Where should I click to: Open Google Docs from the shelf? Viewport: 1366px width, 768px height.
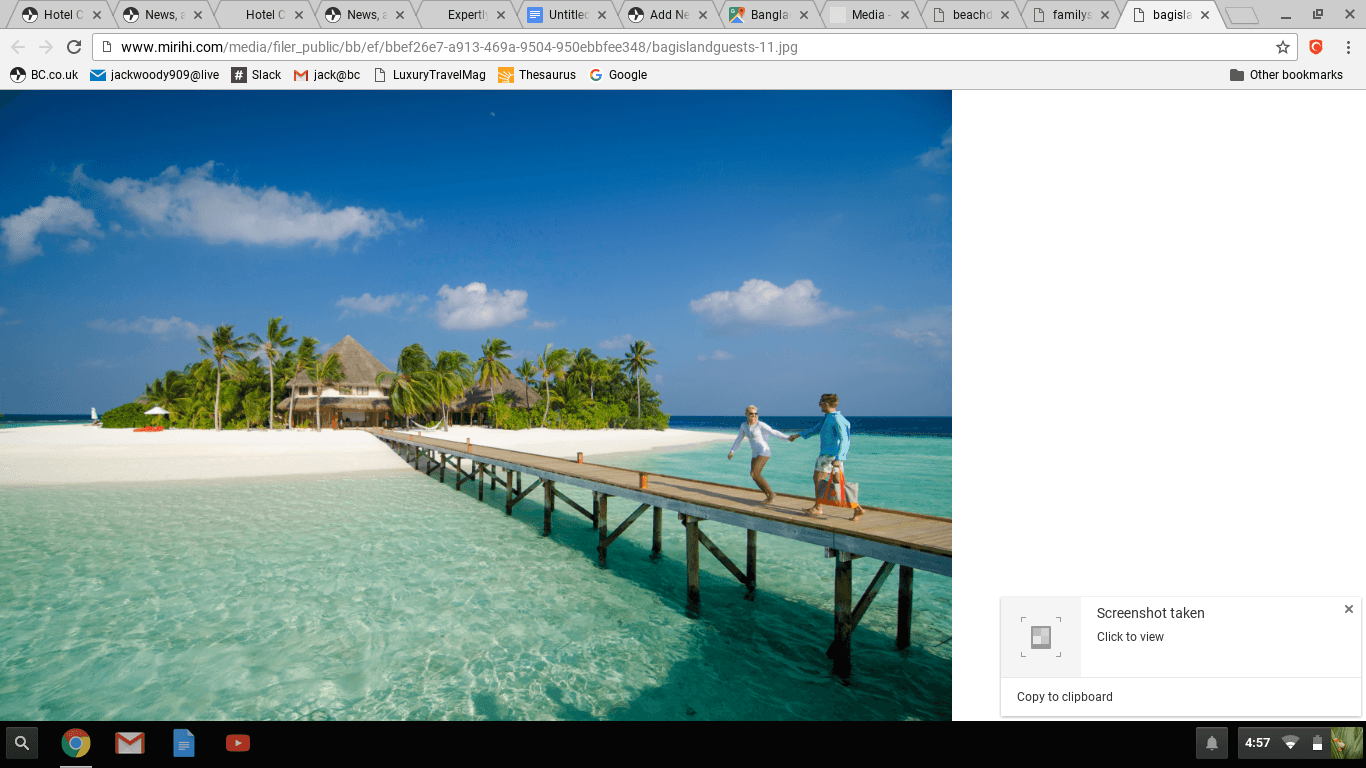point(184,743)
